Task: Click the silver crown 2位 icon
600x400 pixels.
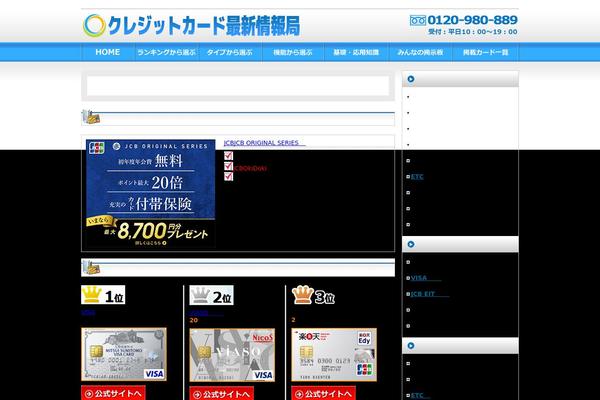Action: coord(211,296)
